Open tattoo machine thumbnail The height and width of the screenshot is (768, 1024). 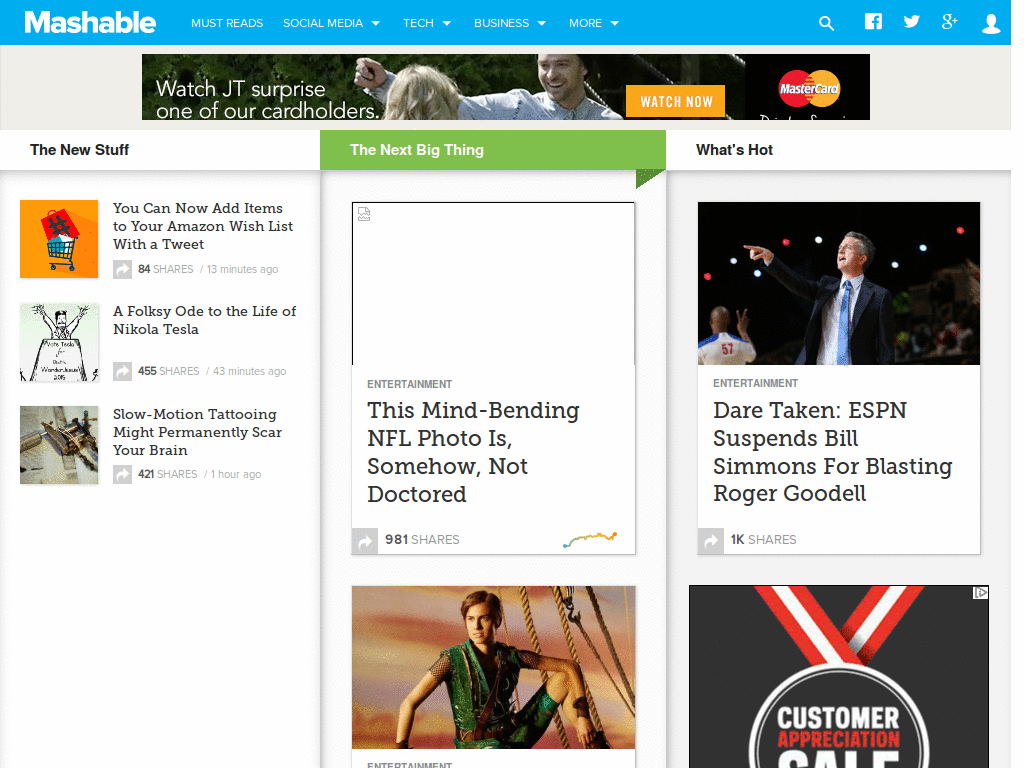point(59,445)
